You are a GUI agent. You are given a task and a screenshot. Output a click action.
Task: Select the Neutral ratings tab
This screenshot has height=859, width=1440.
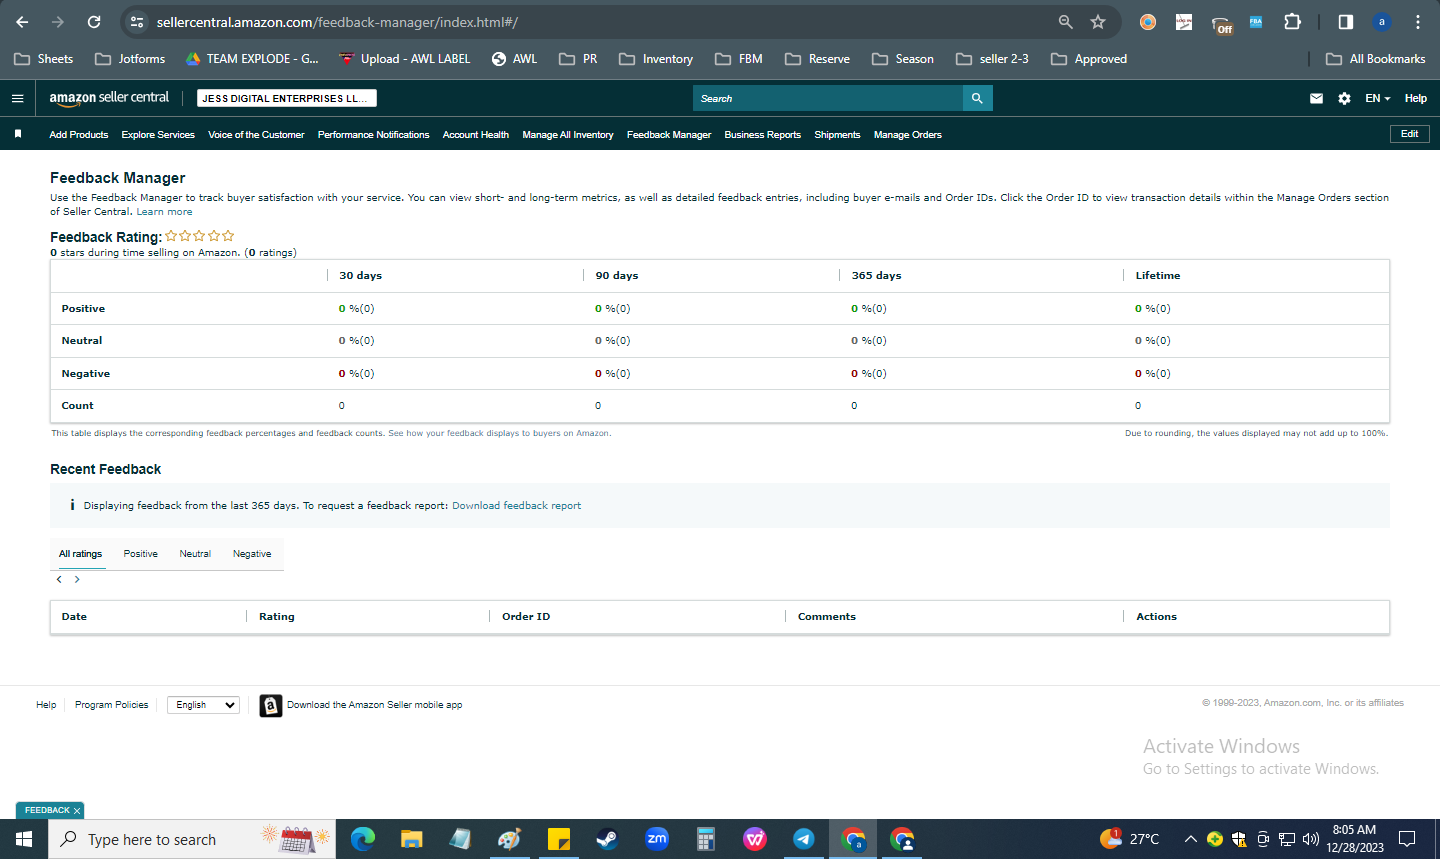(195, 554)
